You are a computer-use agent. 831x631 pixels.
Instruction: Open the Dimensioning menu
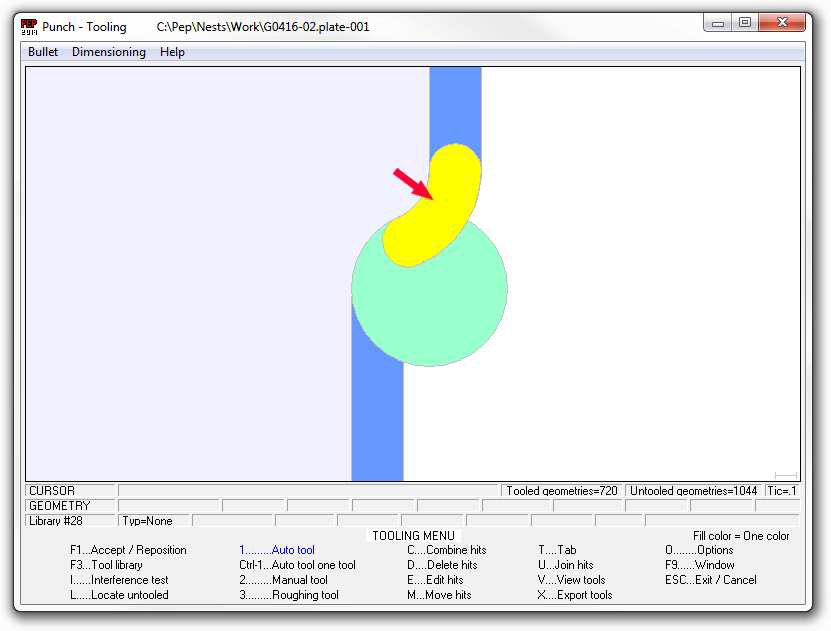(x=108, y=52)
